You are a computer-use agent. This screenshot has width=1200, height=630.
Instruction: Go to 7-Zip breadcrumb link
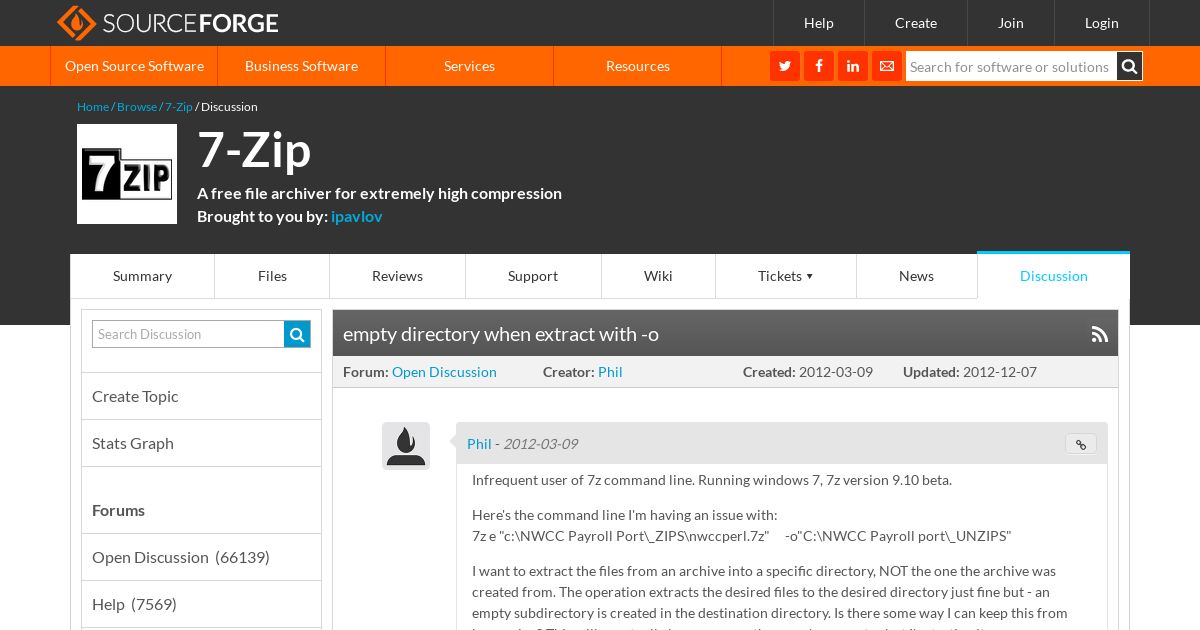pos(179,107)
